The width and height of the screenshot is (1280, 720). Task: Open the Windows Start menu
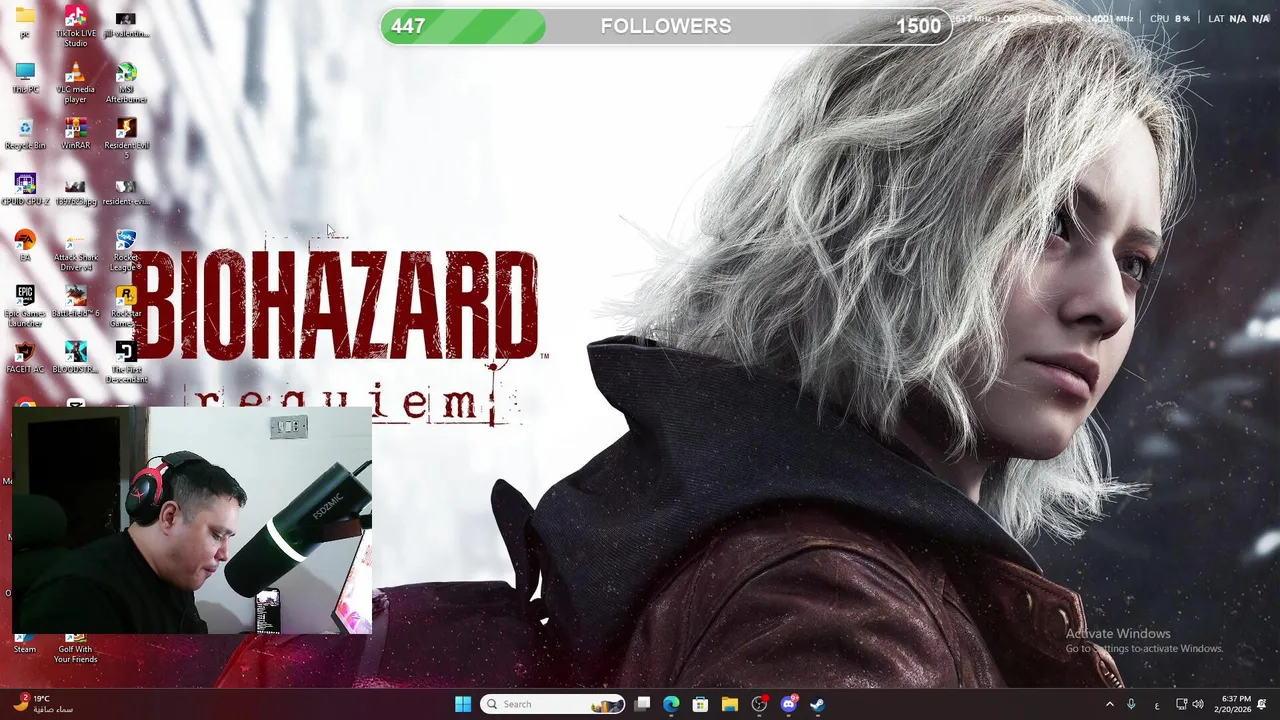point(463,704)
